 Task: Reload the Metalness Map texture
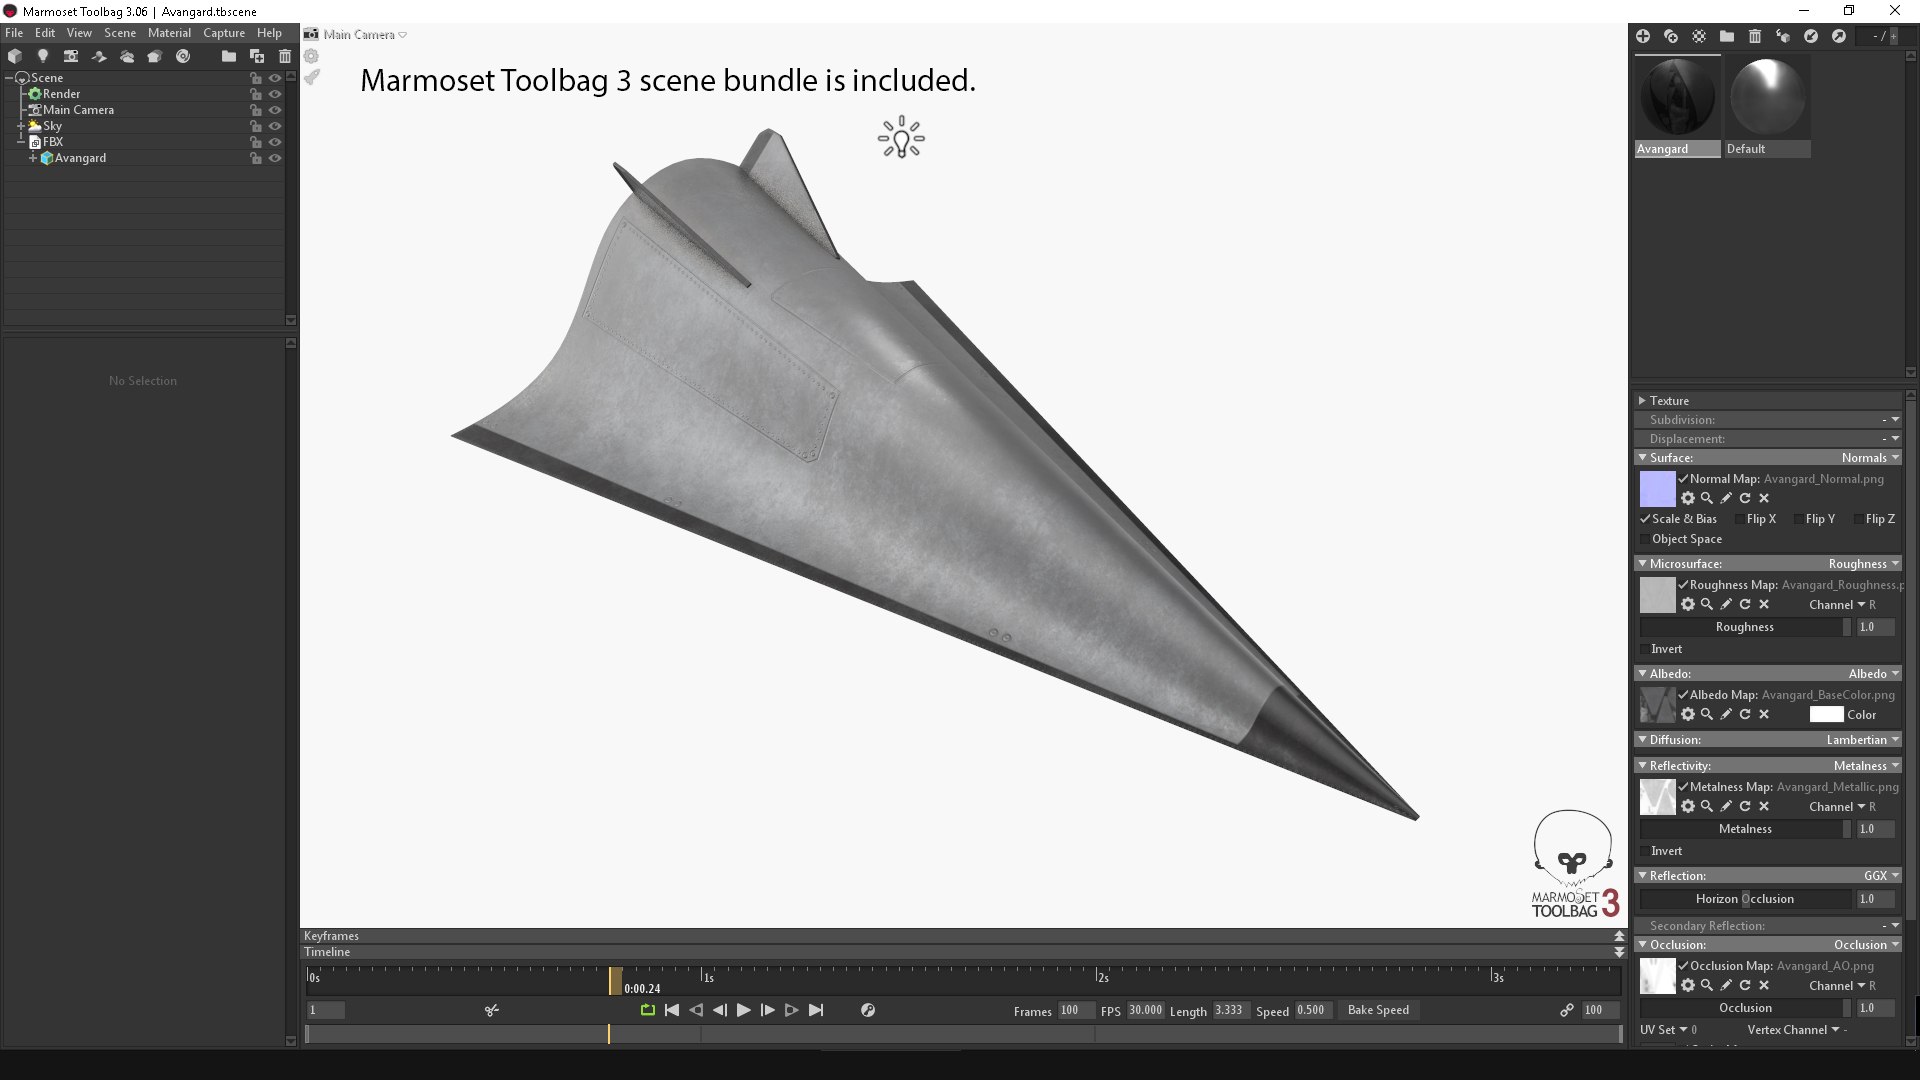(x=1745, y=806)
